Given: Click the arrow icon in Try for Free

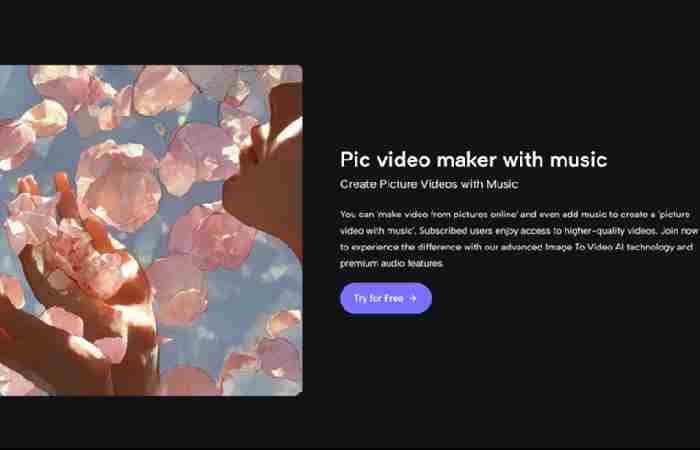Looking at the screenshot, I should [413, 298].
